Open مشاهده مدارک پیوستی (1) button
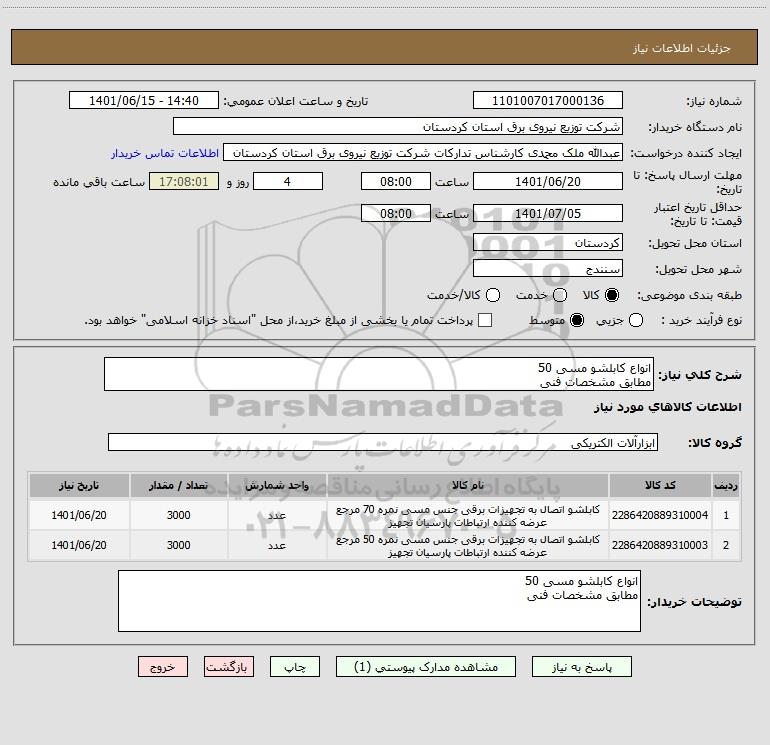The height and width of the screenshot is (745, 770). (426, 667)
